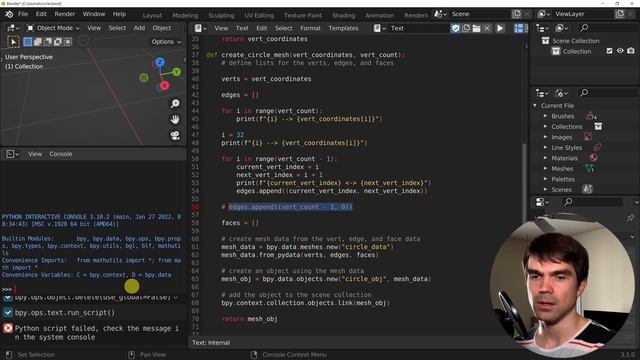The image size is (640, 360).
Task: Open a text file via folder icon
Action: [x=476, y=28]
